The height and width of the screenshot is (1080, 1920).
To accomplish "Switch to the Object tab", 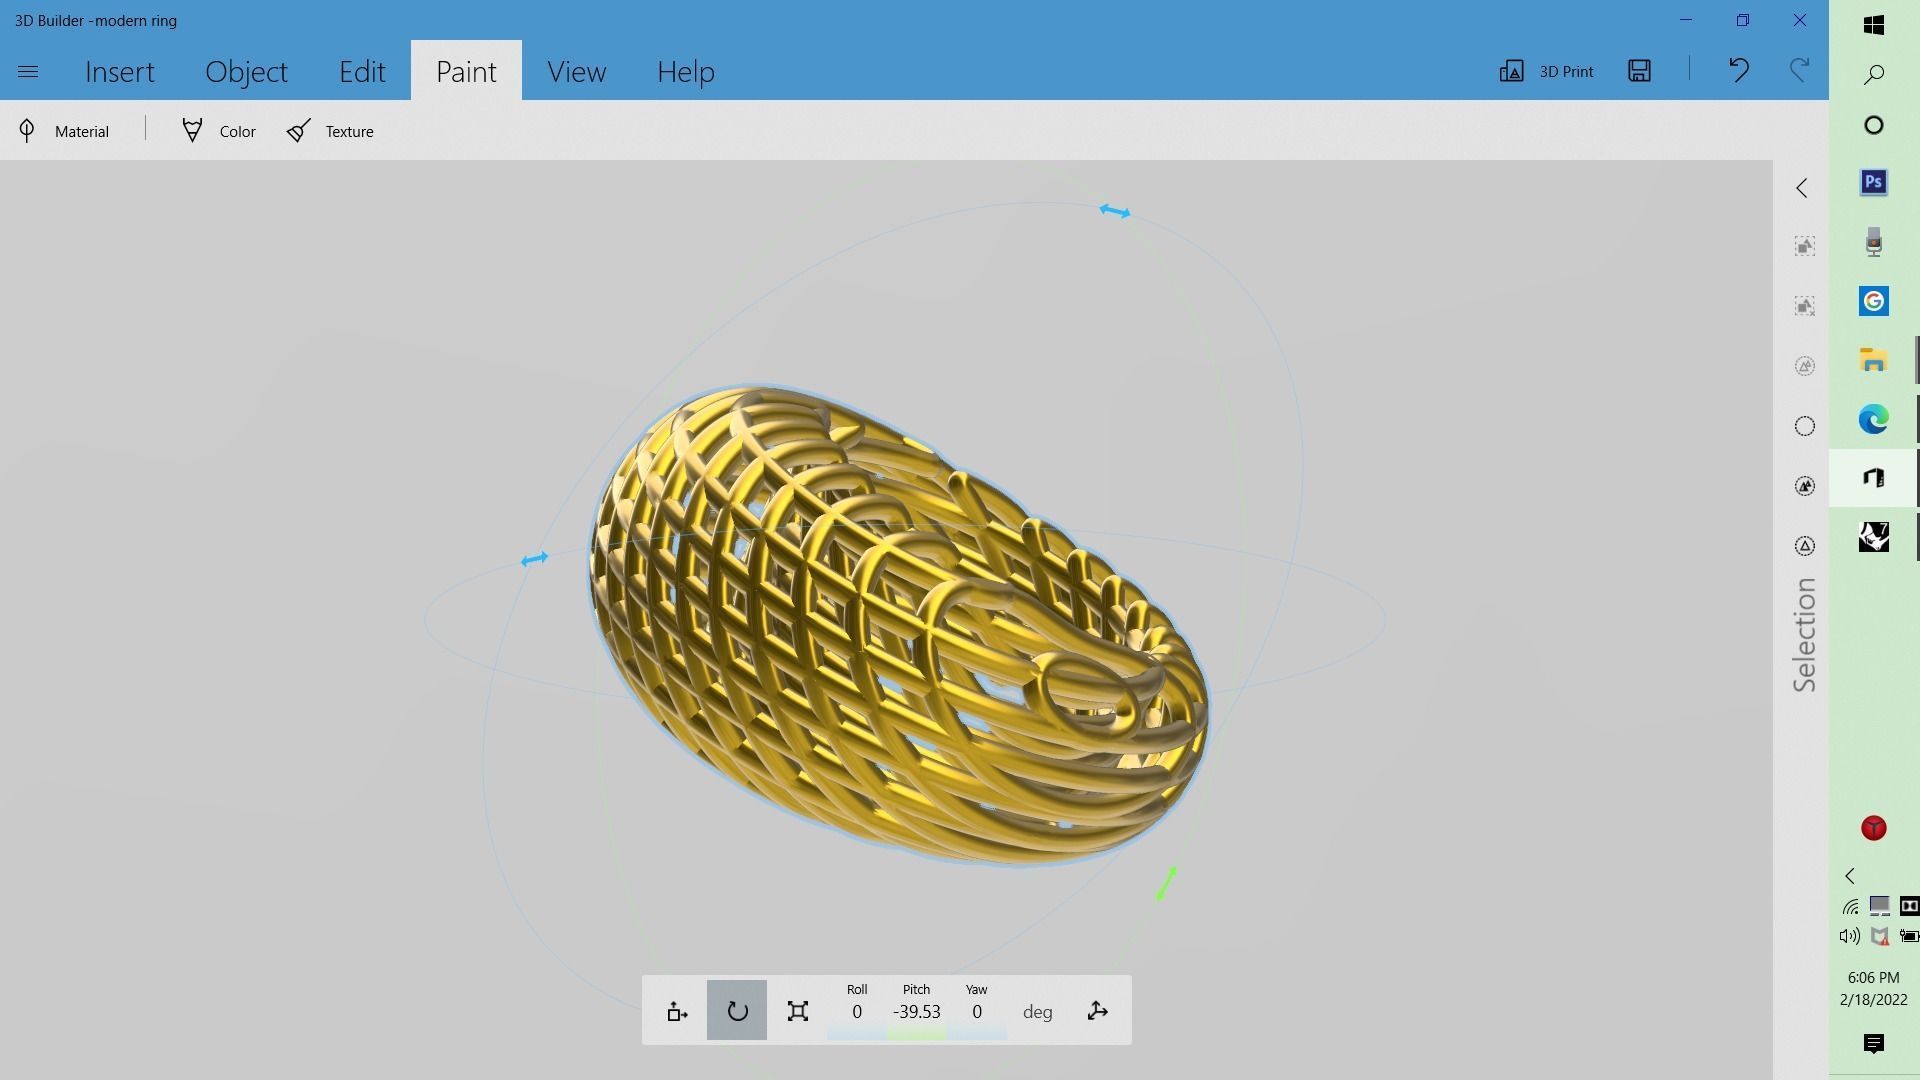I will tap(246, 71).
